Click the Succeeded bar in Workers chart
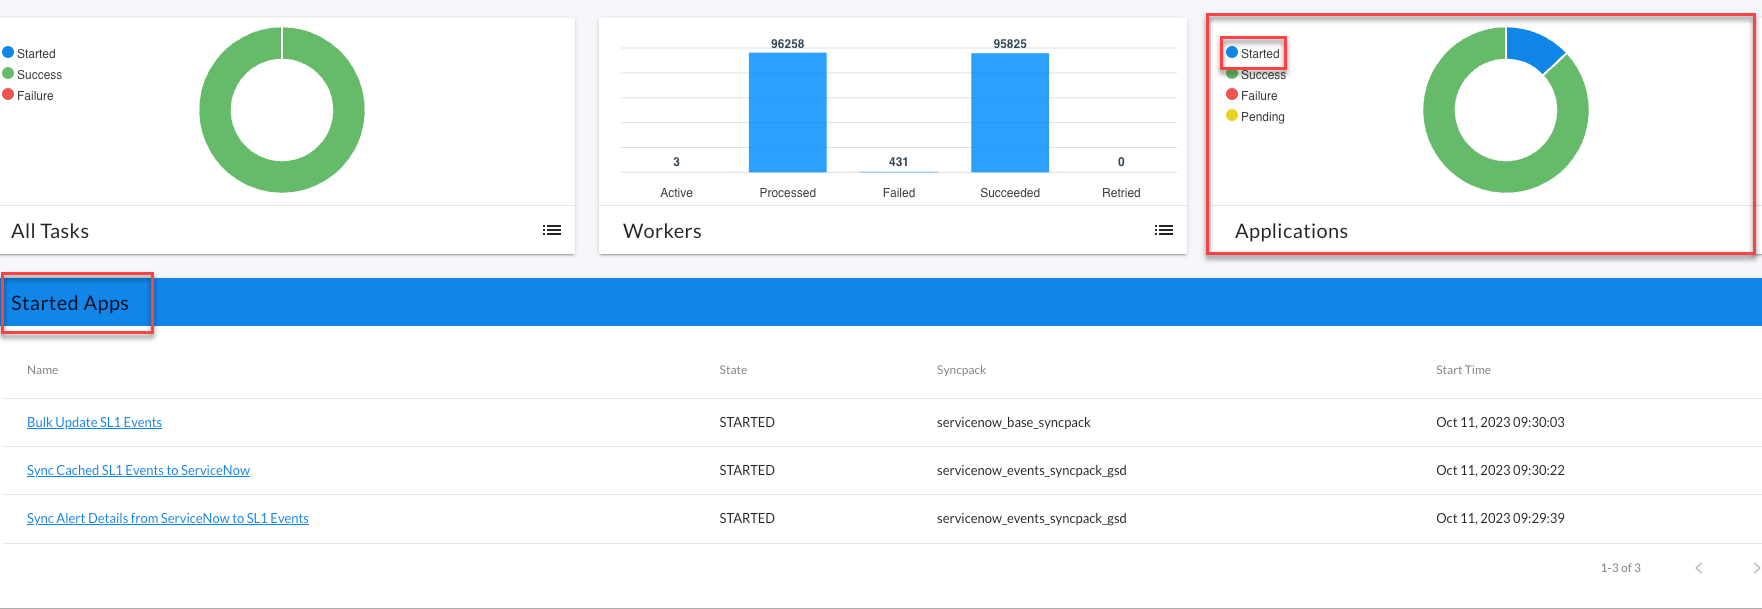The height and width of the screenshot is (609, 1762). [x=1009, y=112]
